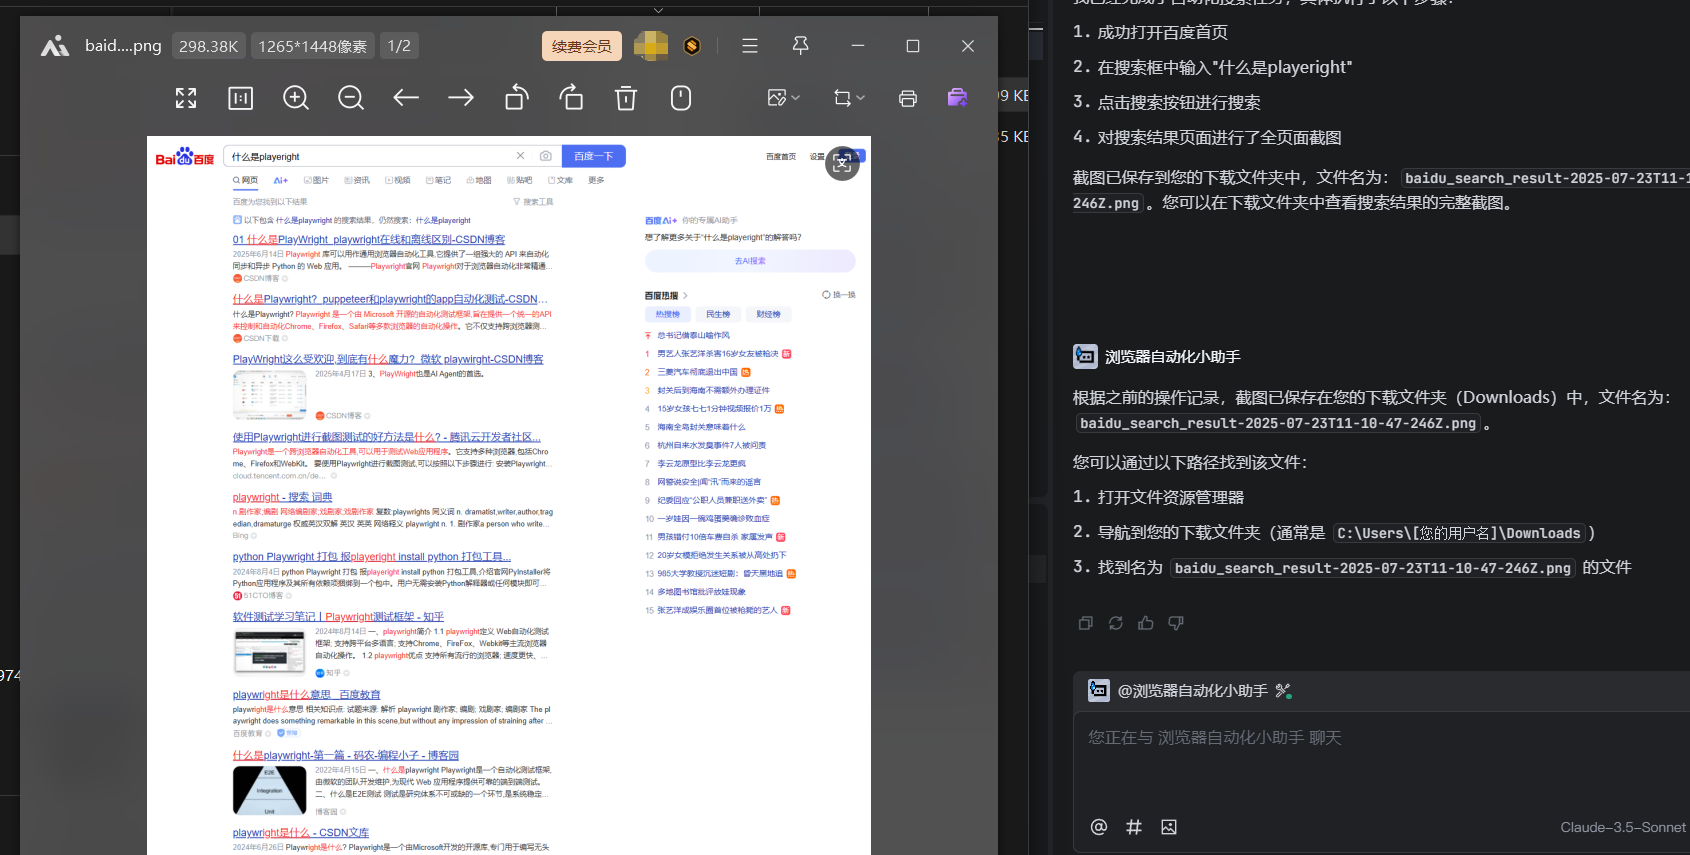Click the round overlay button on image
Image resolution: width=1690 pixels, height=855 pixels.
point(842,163)
